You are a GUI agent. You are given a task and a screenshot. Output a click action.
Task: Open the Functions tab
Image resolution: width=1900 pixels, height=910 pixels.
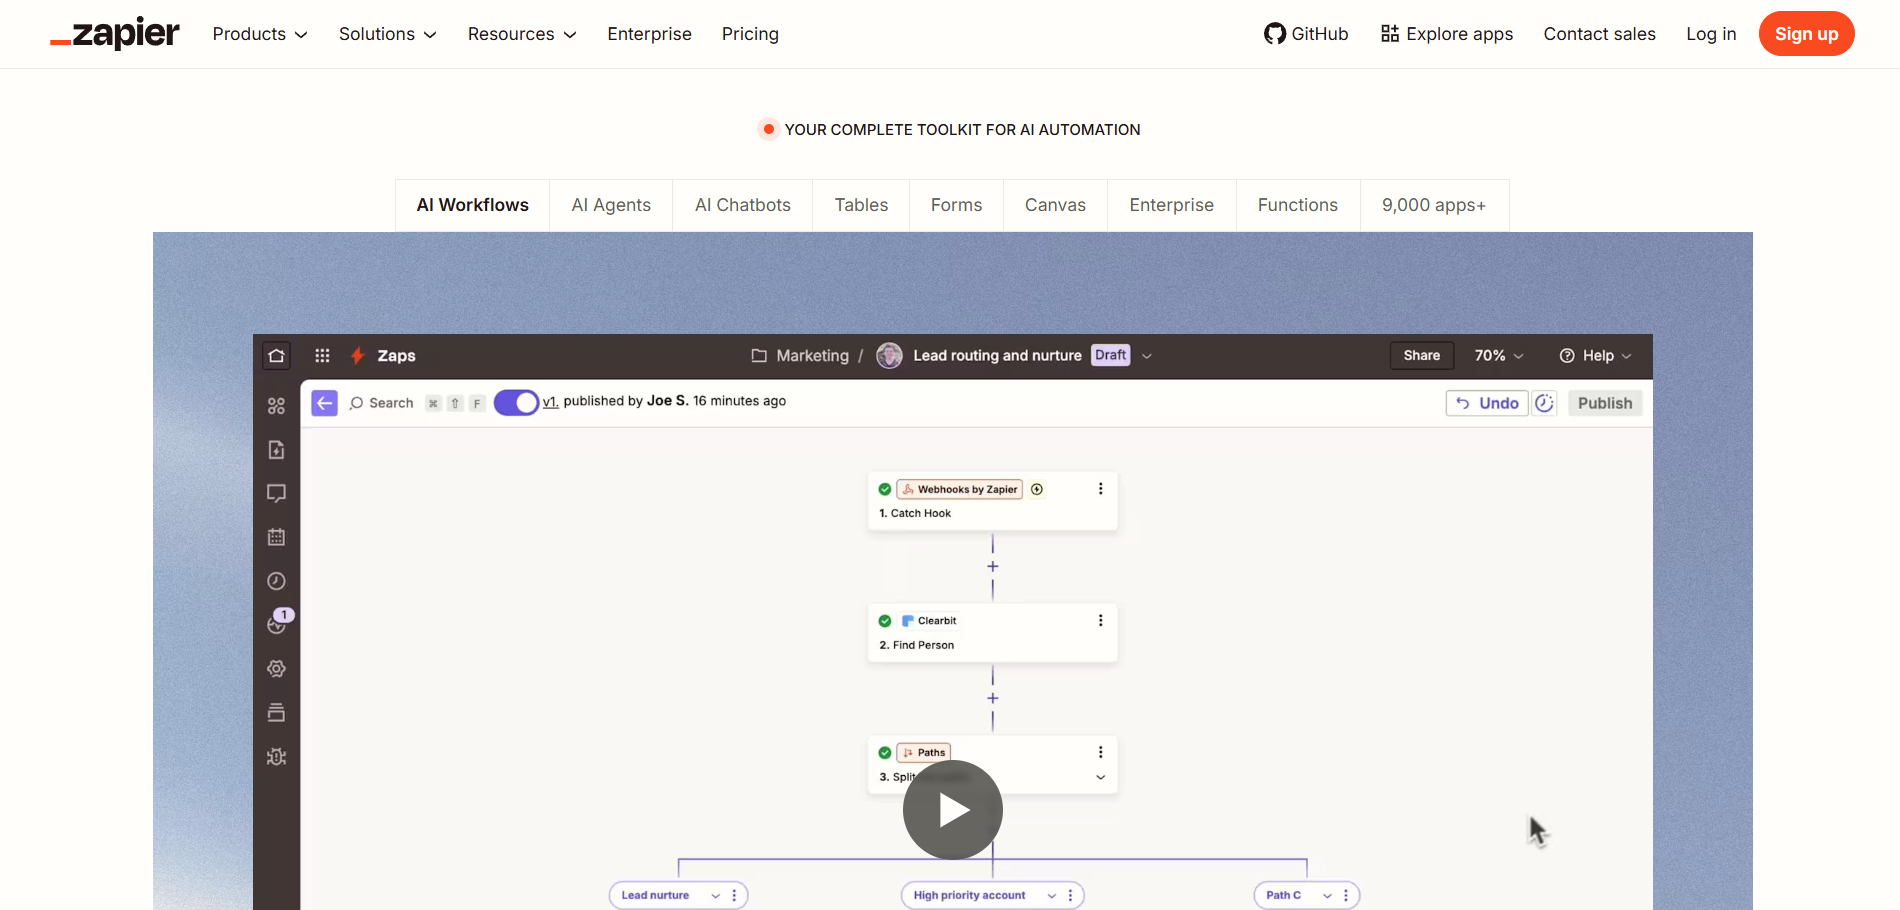pyautogui.click(x=1298, y=205)
